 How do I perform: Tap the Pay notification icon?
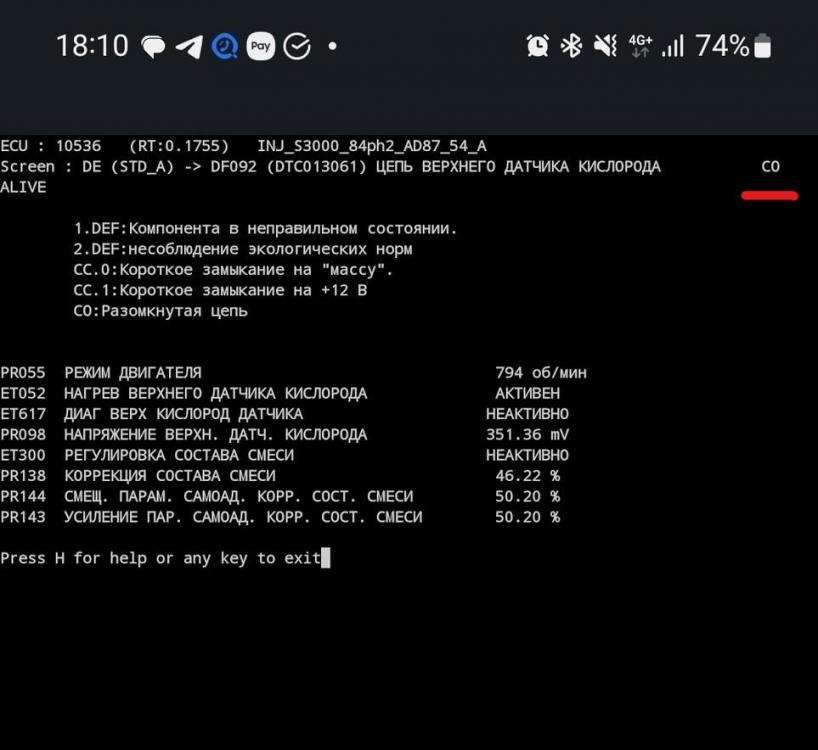click(261, 46)
